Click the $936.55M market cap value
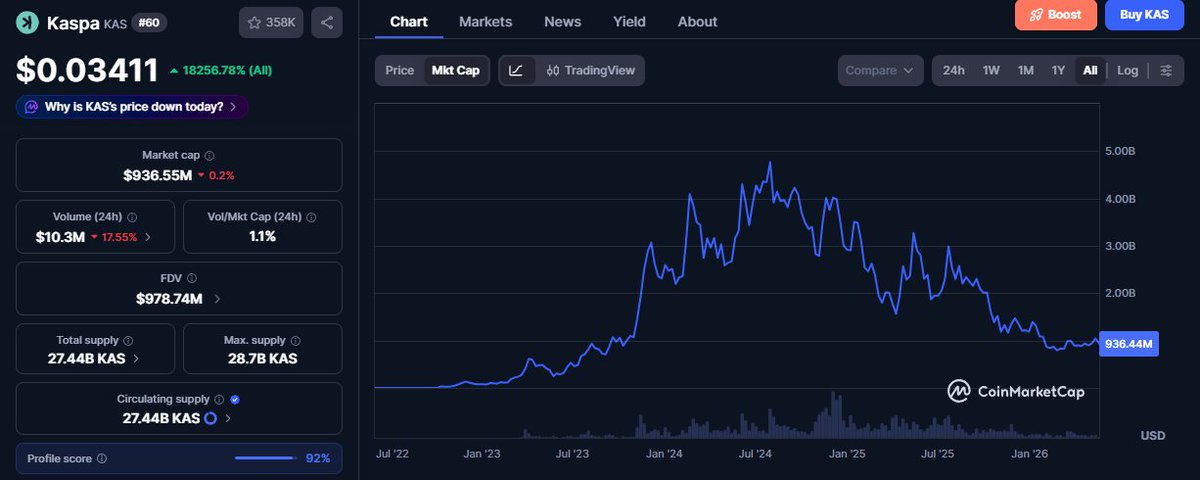This screenshot has width=1200, height=480. tap(157, 175)
